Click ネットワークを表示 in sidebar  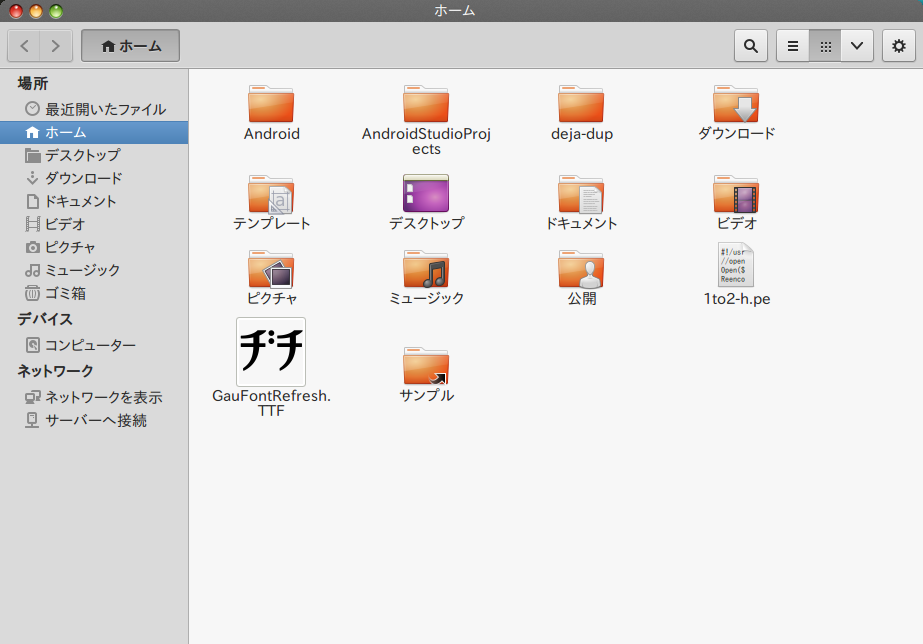click(x=94, y=397)
